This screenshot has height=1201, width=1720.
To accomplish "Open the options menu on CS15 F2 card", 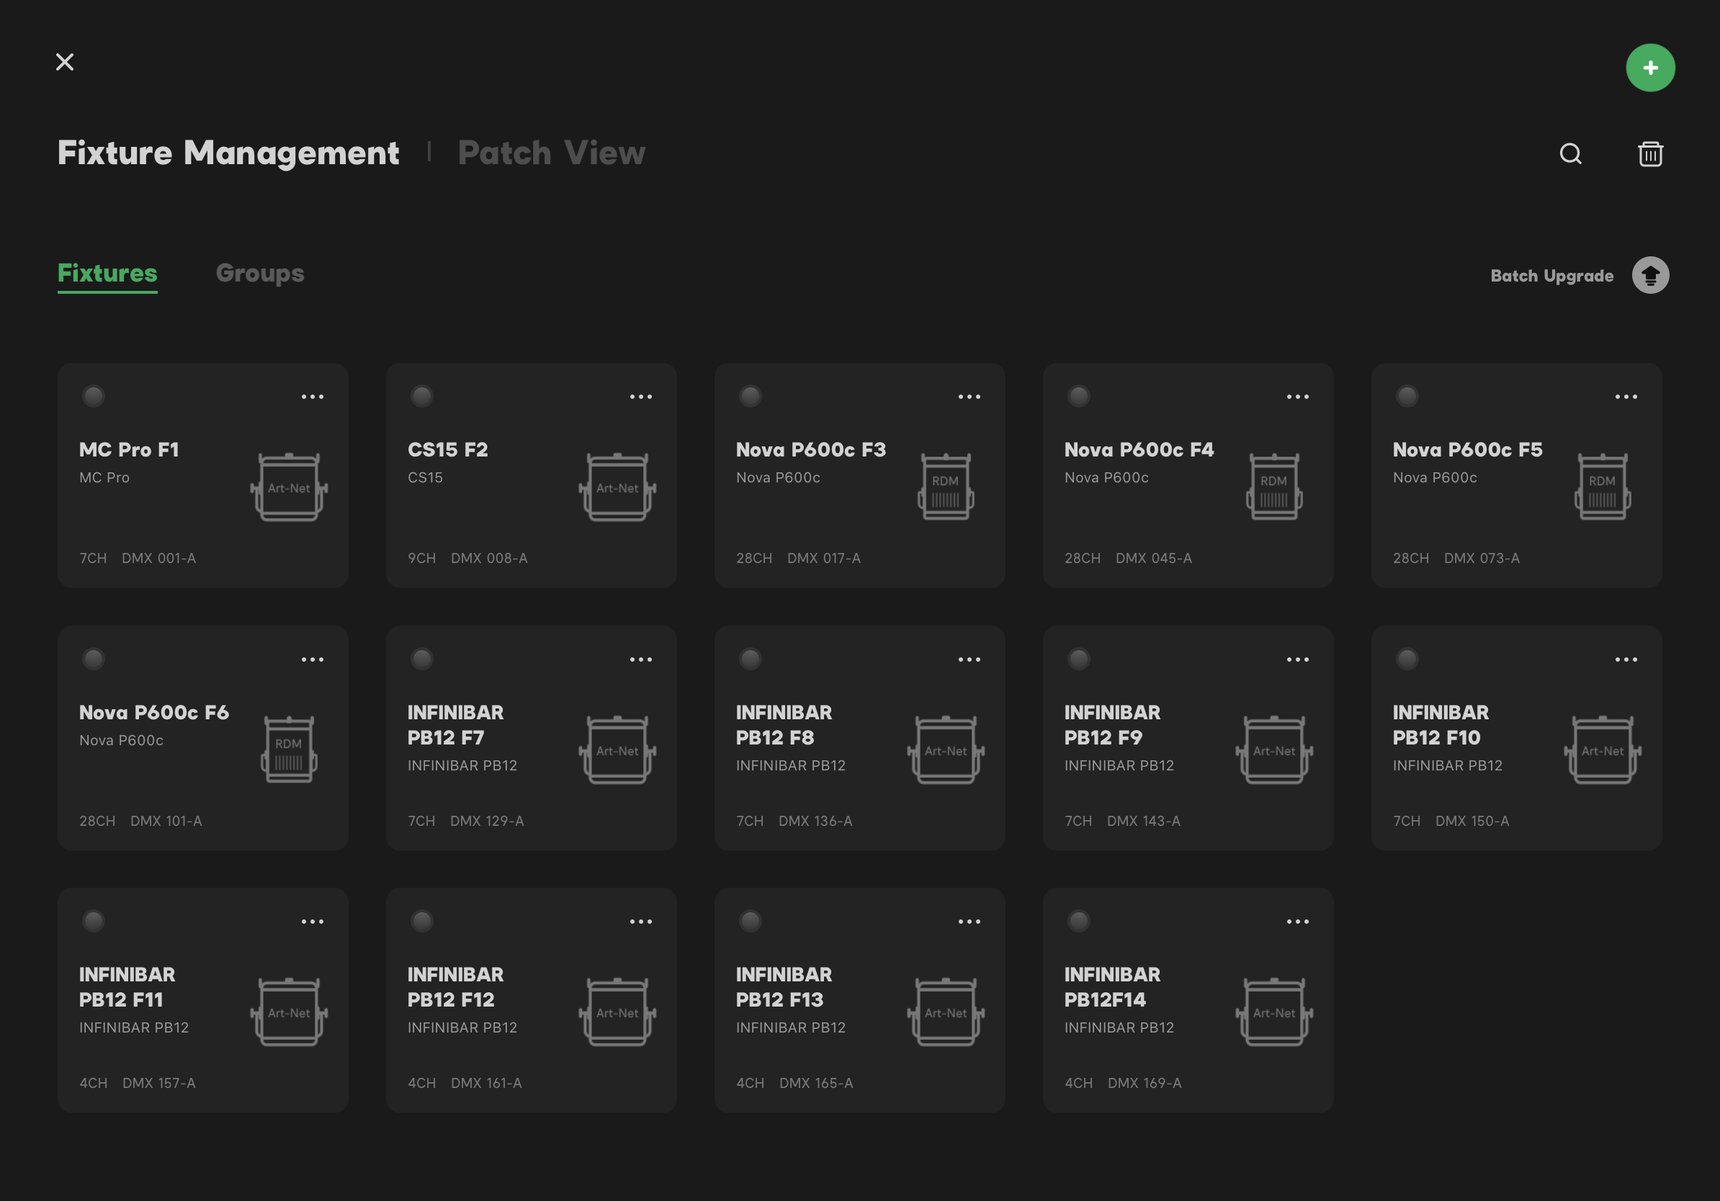I will click(641, 396).
